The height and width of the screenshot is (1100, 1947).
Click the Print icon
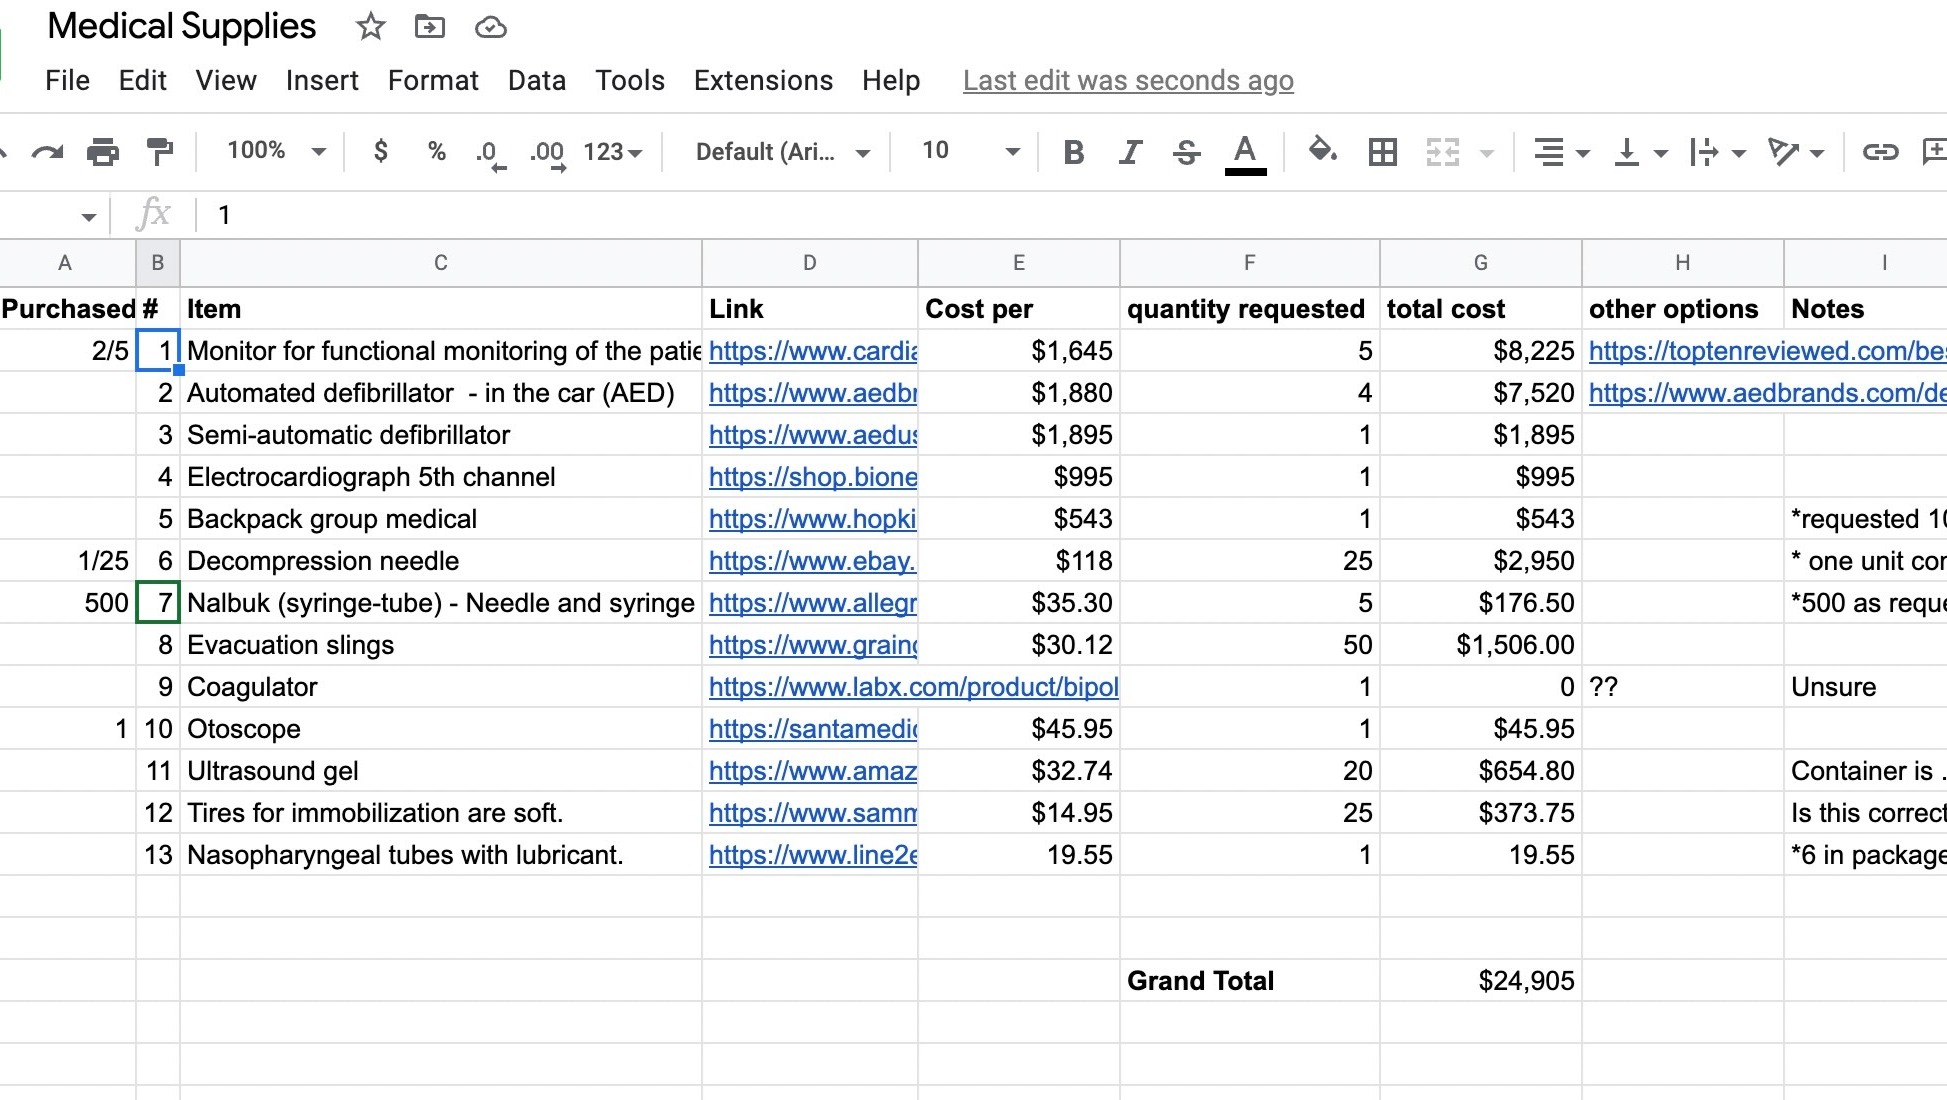103,152
